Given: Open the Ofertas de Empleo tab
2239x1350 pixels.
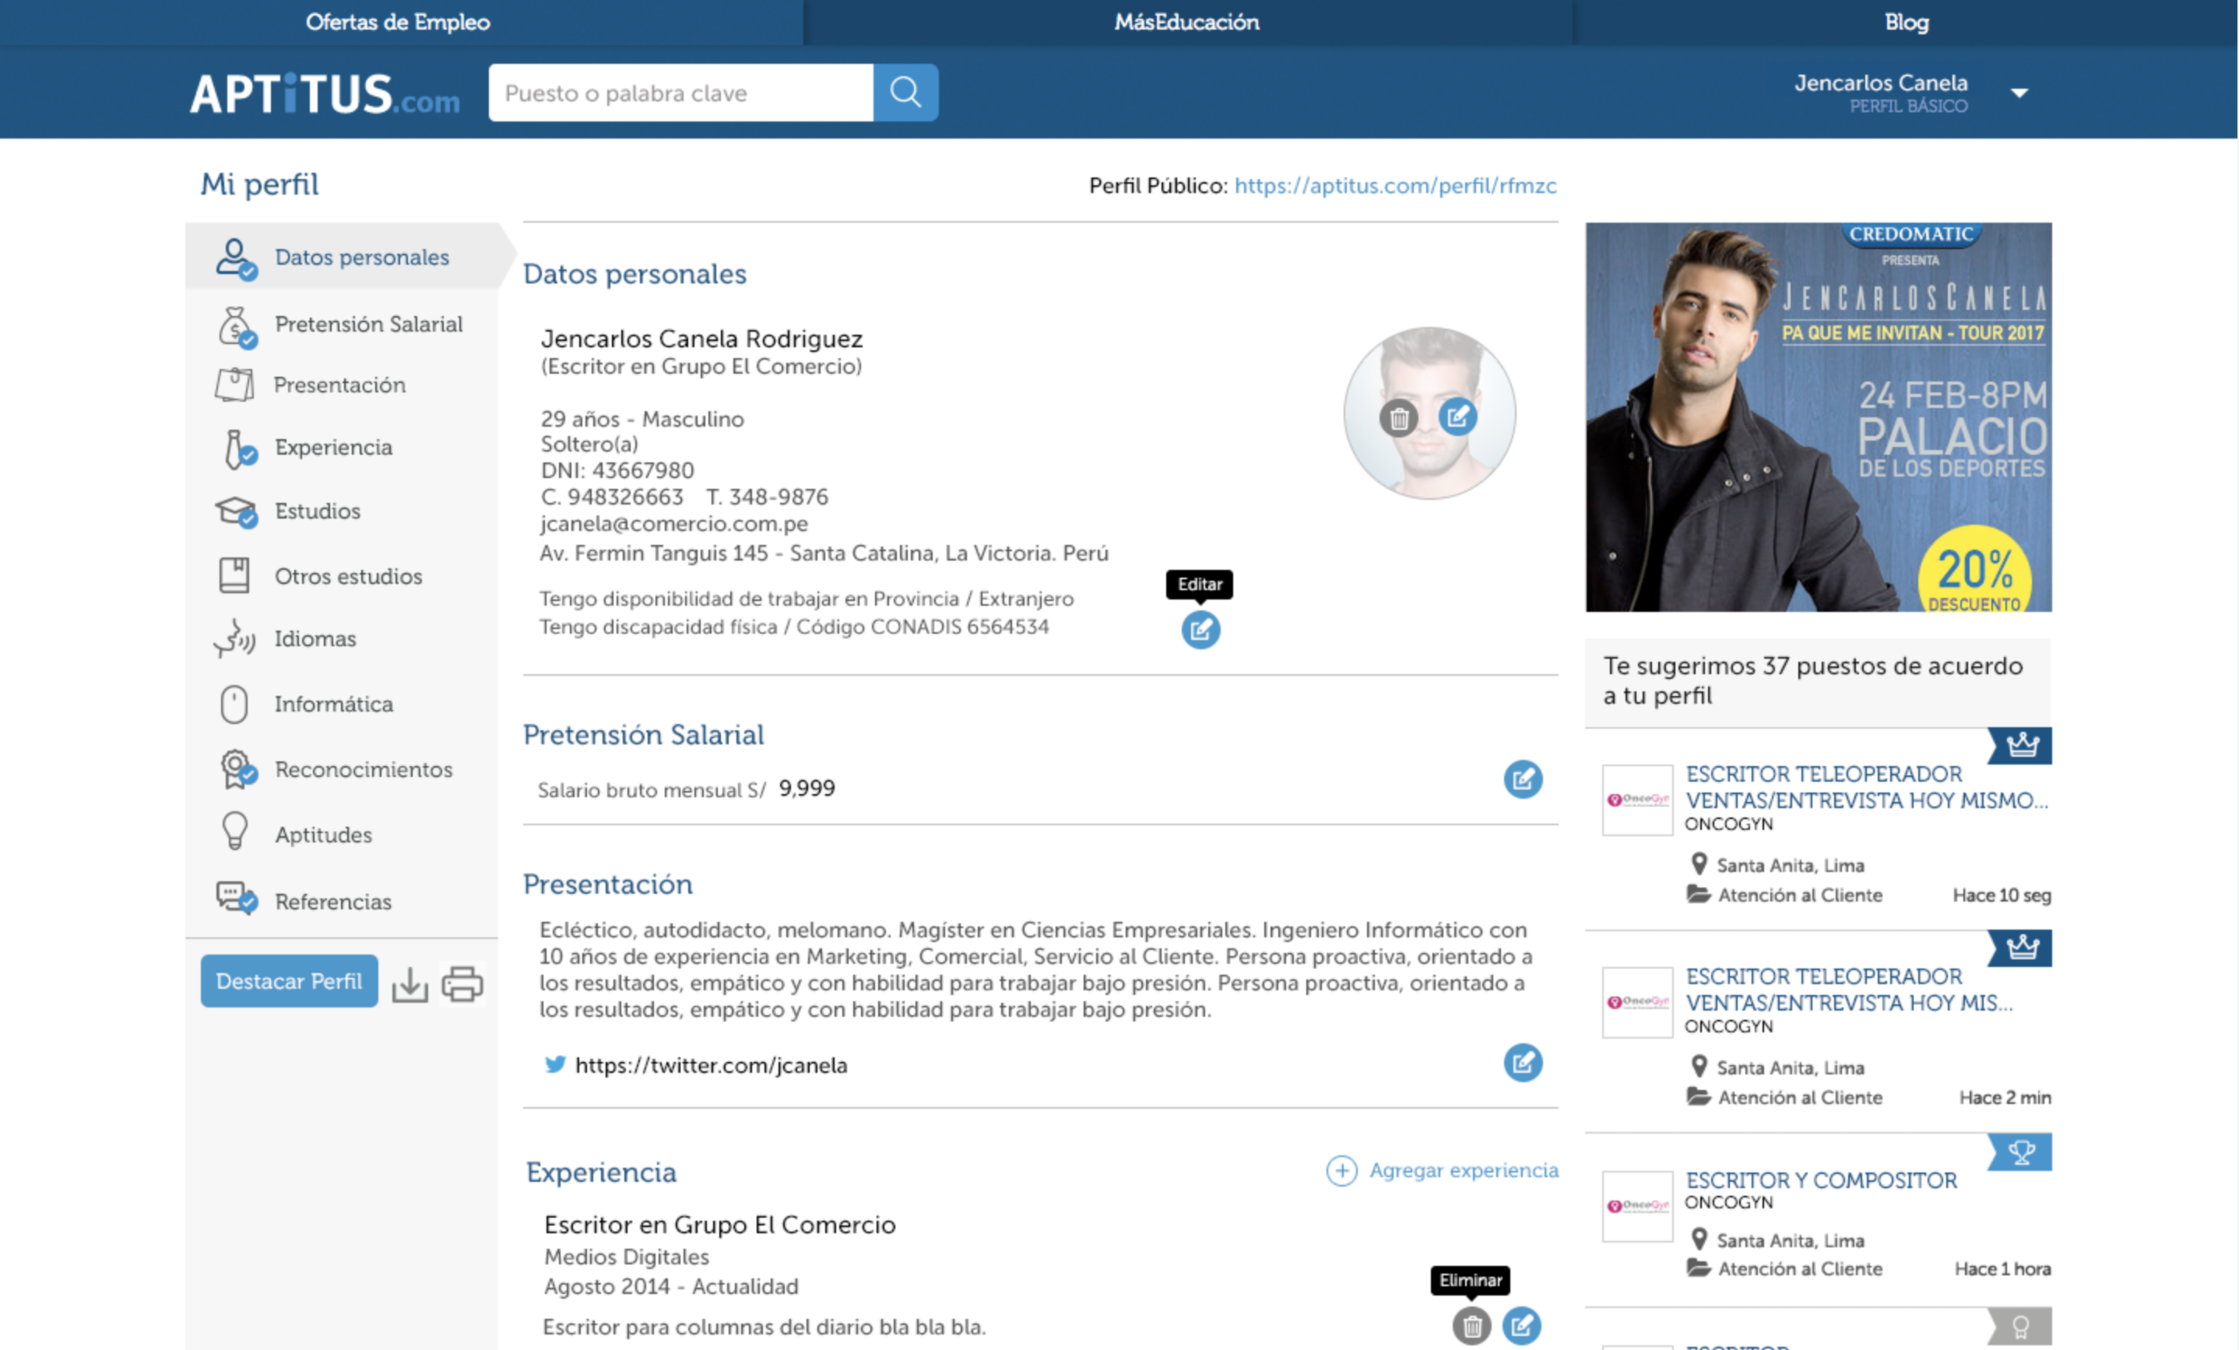Looking at the screenshot, I should point(398,22).
